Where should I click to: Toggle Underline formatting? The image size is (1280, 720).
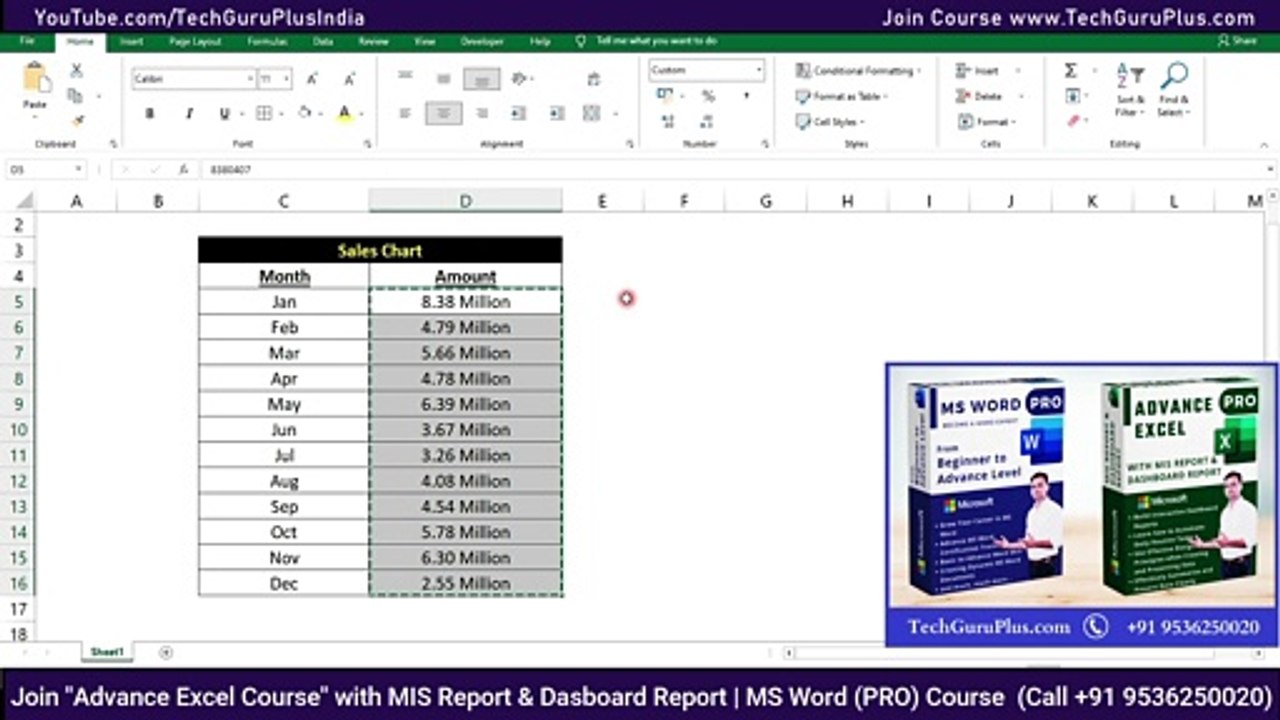pyautogui.click(x=225, y=113)
